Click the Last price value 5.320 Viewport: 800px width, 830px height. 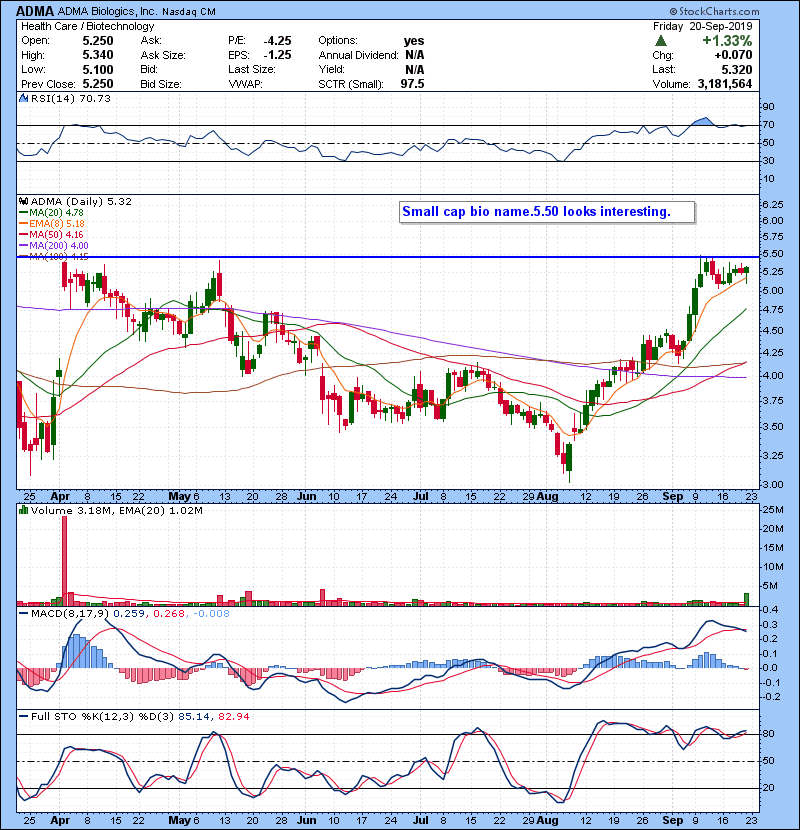[x=736, y=69]
